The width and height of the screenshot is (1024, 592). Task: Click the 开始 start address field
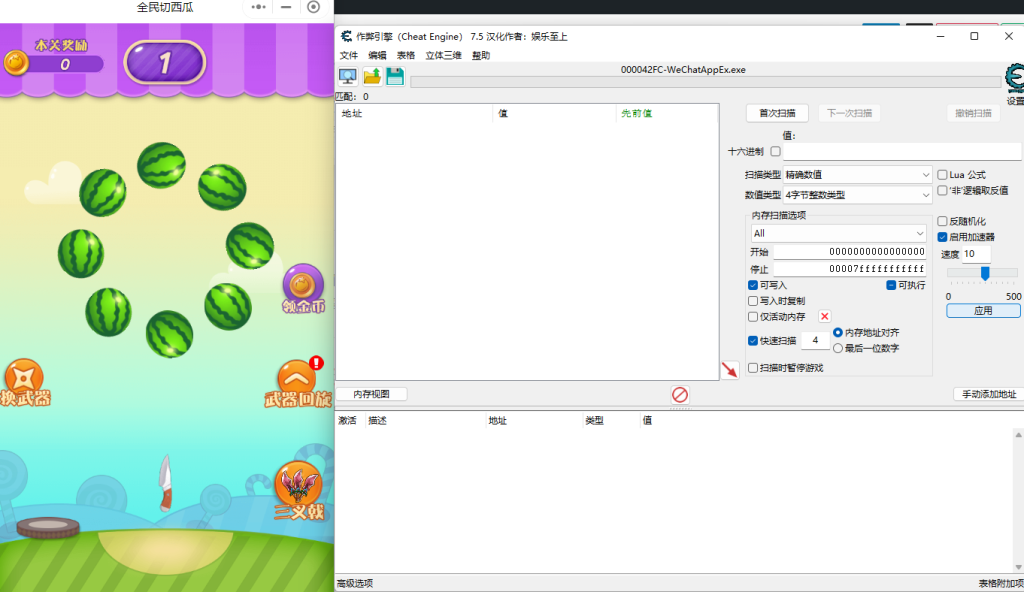click(x=850, y=252)
